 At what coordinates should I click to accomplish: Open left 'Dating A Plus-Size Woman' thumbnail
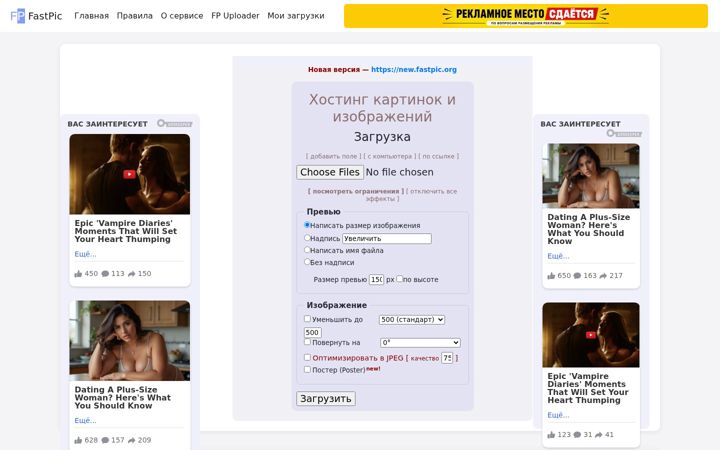click(x=129, y=341)
